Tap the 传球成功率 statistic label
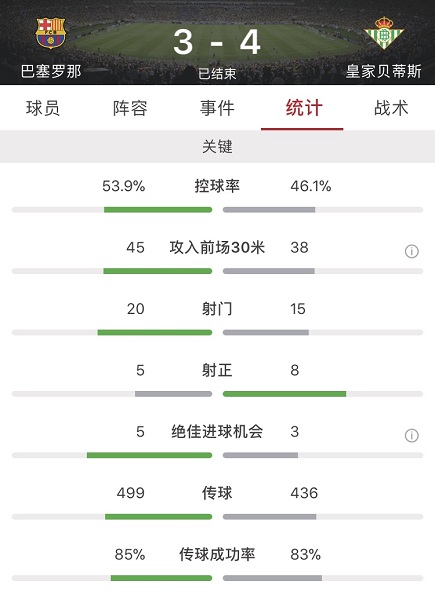The height and width of the screenshot is (592, 435). (x=217, y=554)
